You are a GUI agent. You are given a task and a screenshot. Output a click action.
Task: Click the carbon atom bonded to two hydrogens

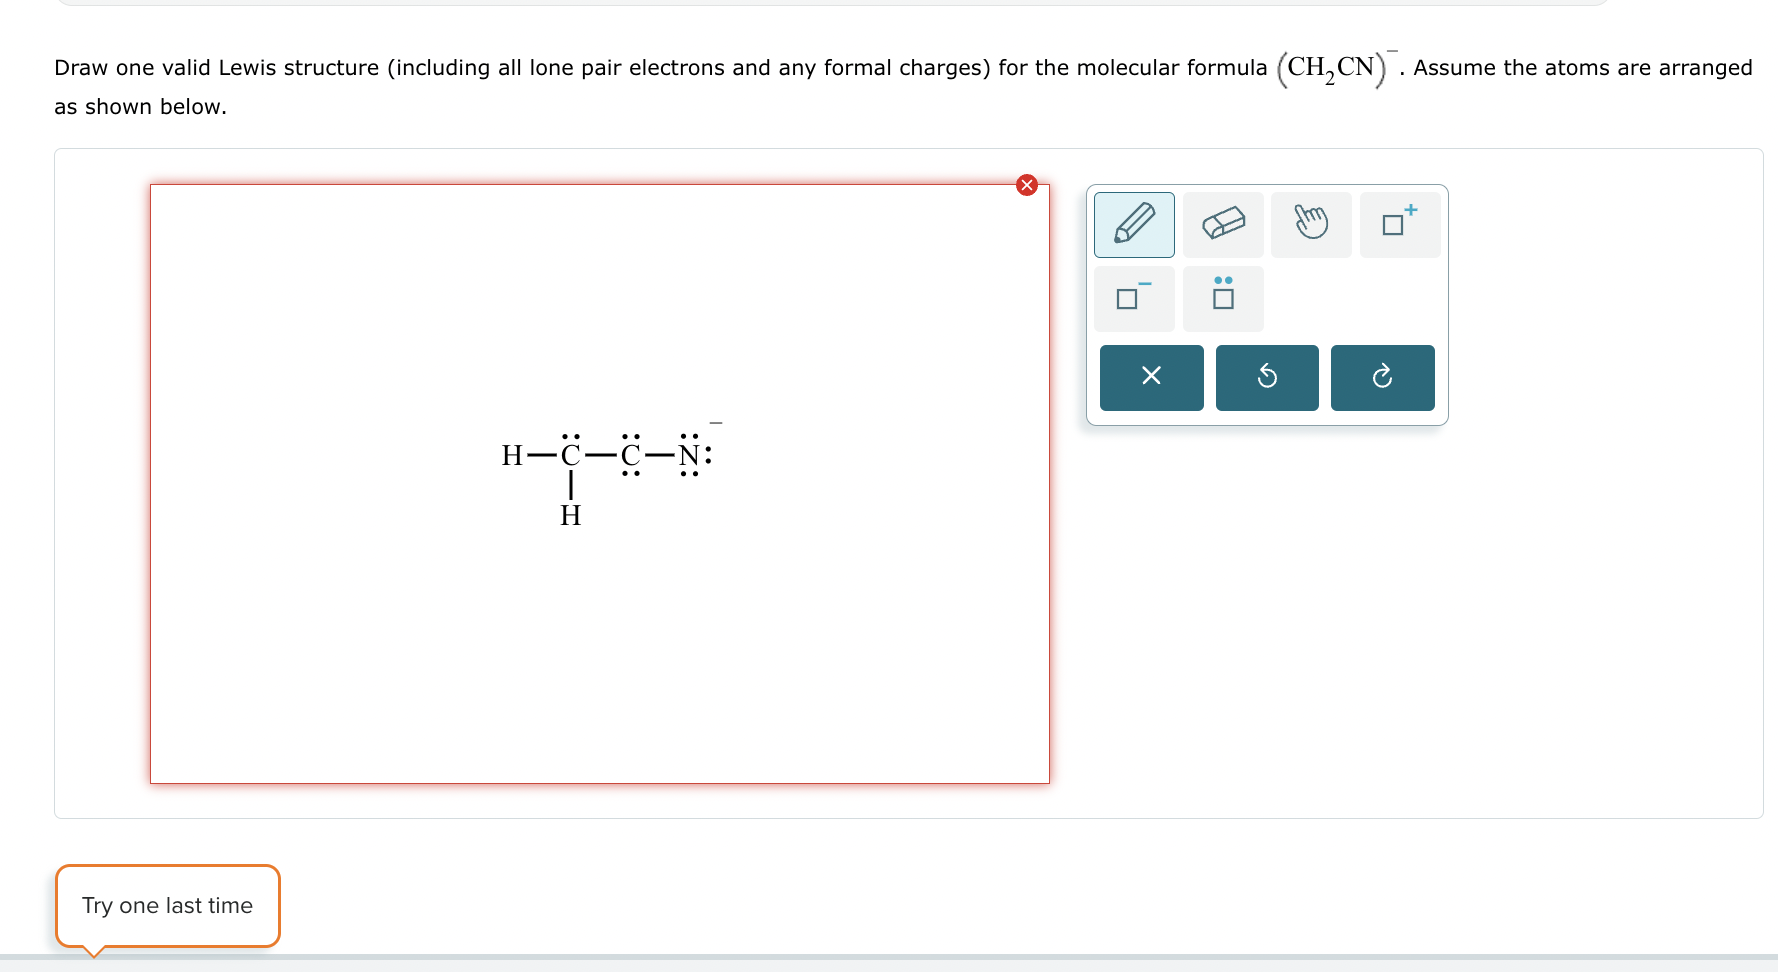pos(569,455)
